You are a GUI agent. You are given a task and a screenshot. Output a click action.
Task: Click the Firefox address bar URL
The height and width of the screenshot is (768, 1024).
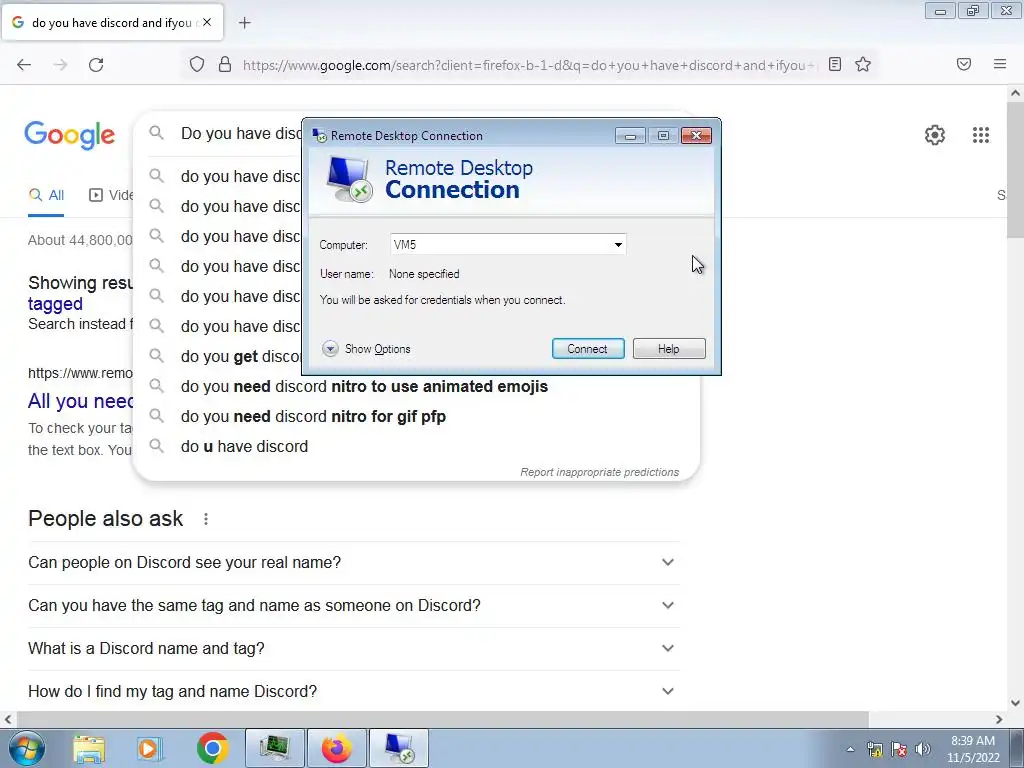pyautogui.click(x=529, y=65)
